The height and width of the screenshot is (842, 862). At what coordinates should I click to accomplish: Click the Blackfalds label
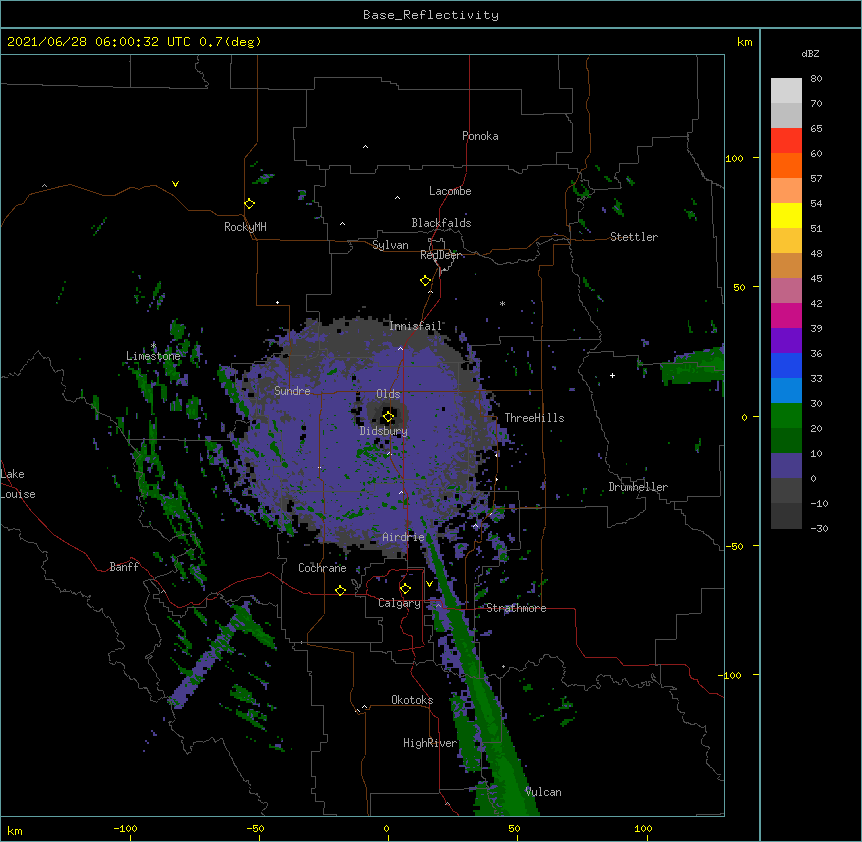click(441, 223)
